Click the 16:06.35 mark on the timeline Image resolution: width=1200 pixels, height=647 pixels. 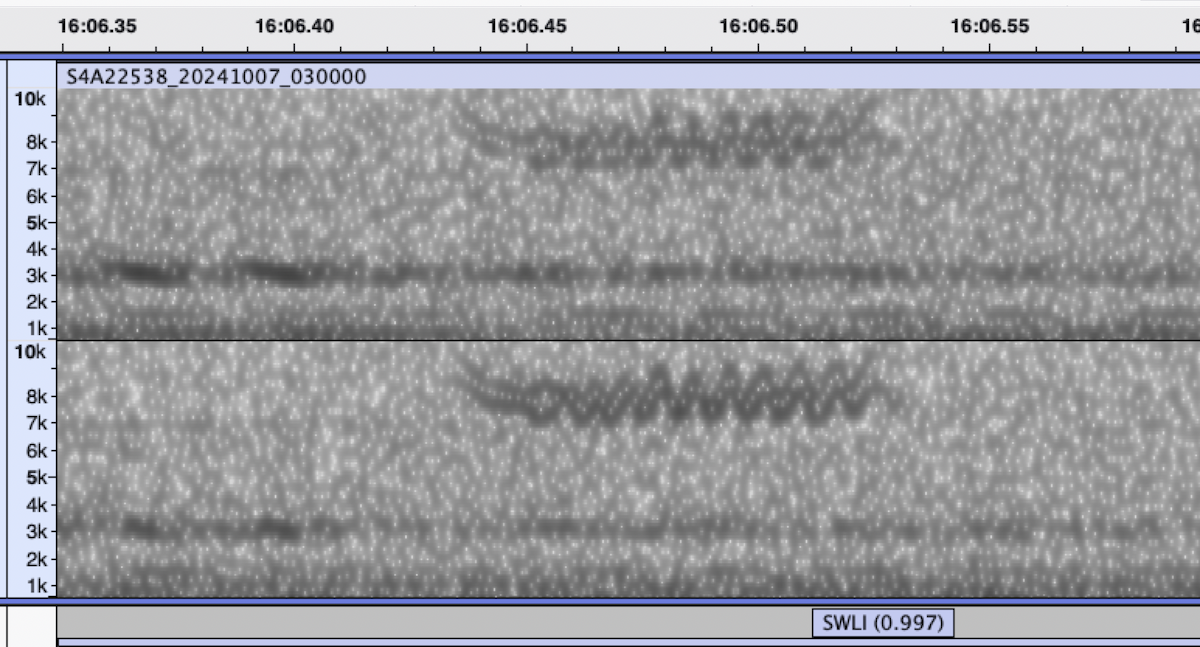pos(97,27)
